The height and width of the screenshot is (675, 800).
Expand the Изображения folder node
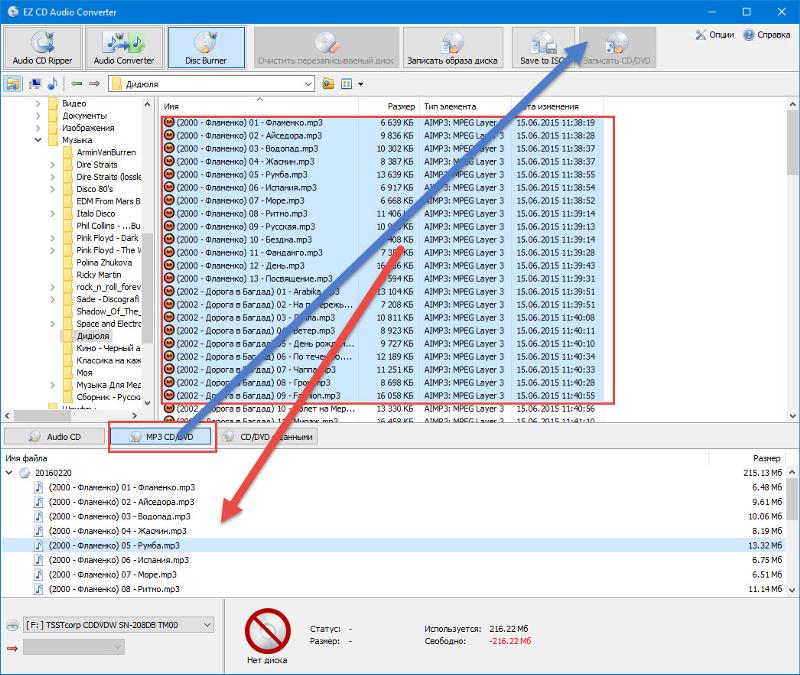(x=38, y=128)
